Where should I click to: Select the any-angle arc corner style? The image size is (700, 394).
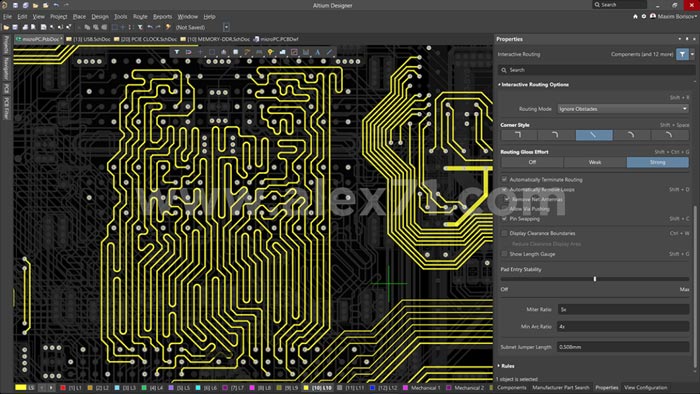669,135
